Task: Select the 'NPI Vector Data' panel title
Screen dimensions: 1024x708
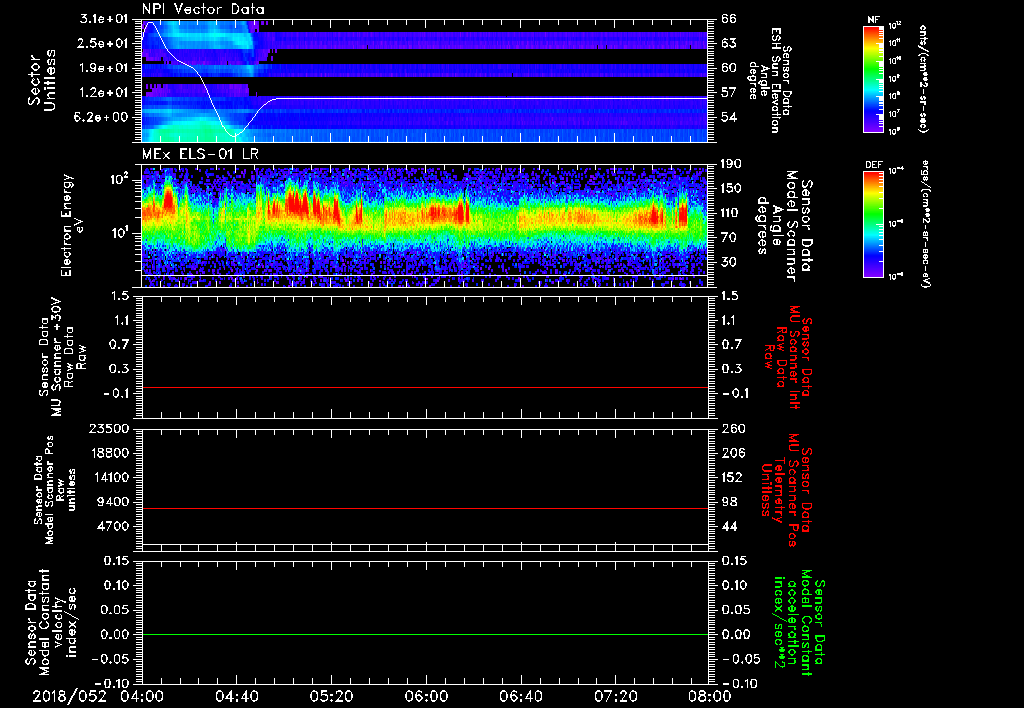Action: tap(203, 9)
